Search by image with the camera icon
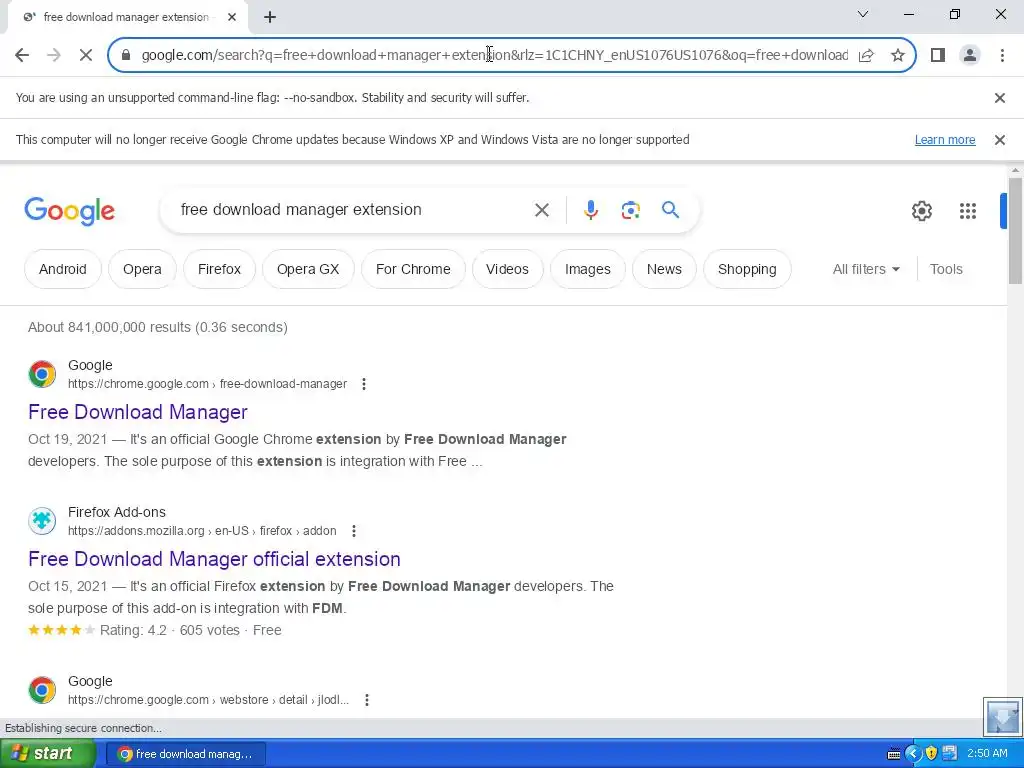This screenshot has width=1024, height=768. (630, 210)
